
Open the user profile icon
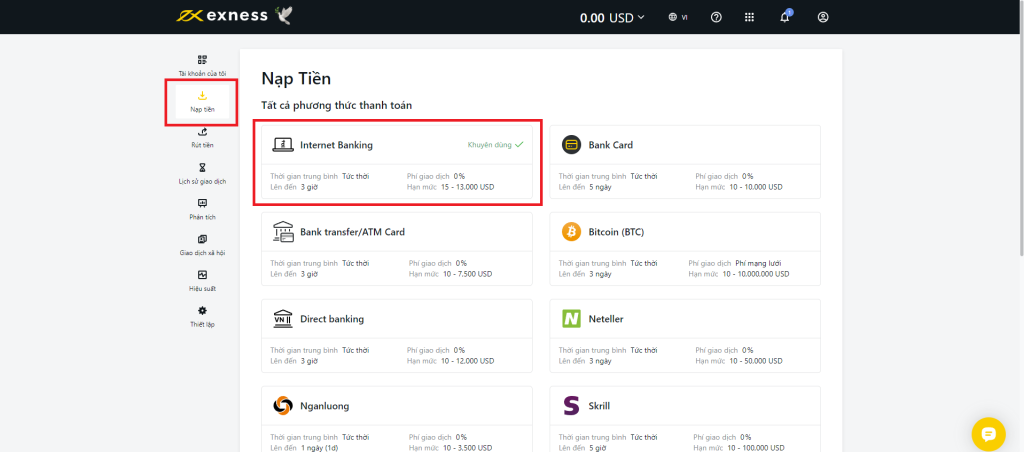coord(823,17)
